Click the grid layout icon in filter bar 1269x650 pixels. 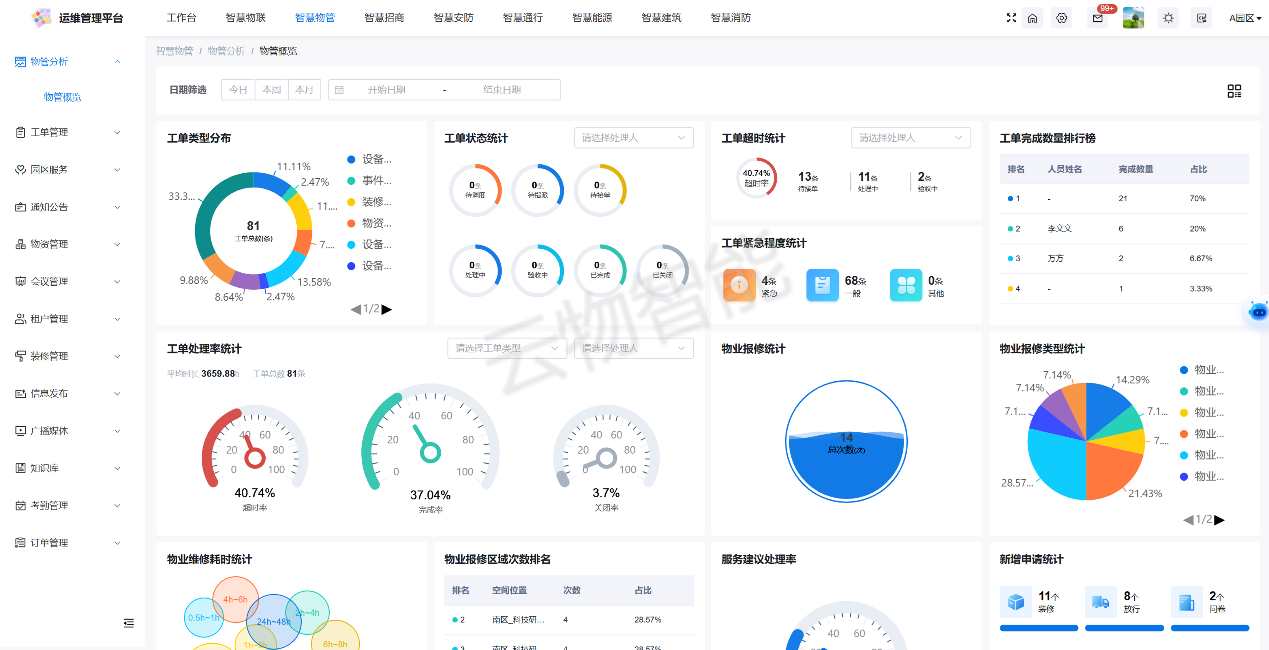pos(1234,91)
